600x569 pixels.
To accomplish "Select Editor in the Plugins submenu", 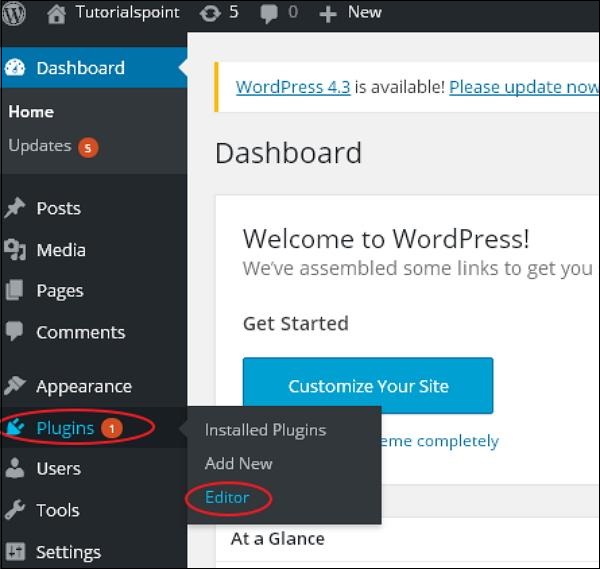I will point(227,497).
